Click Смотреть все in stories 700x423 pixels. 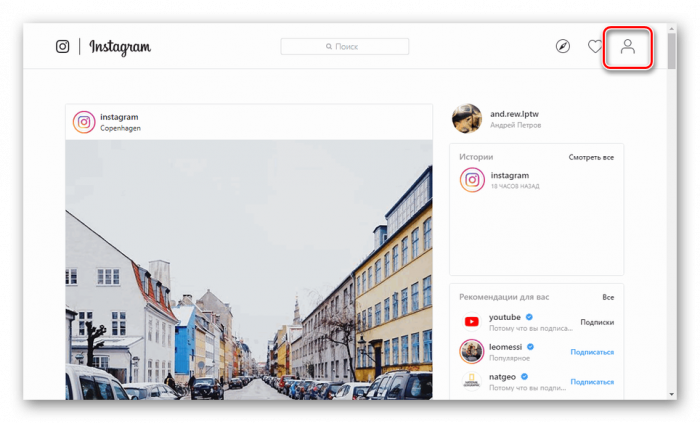pyautogui.click(x=591, y=157)
